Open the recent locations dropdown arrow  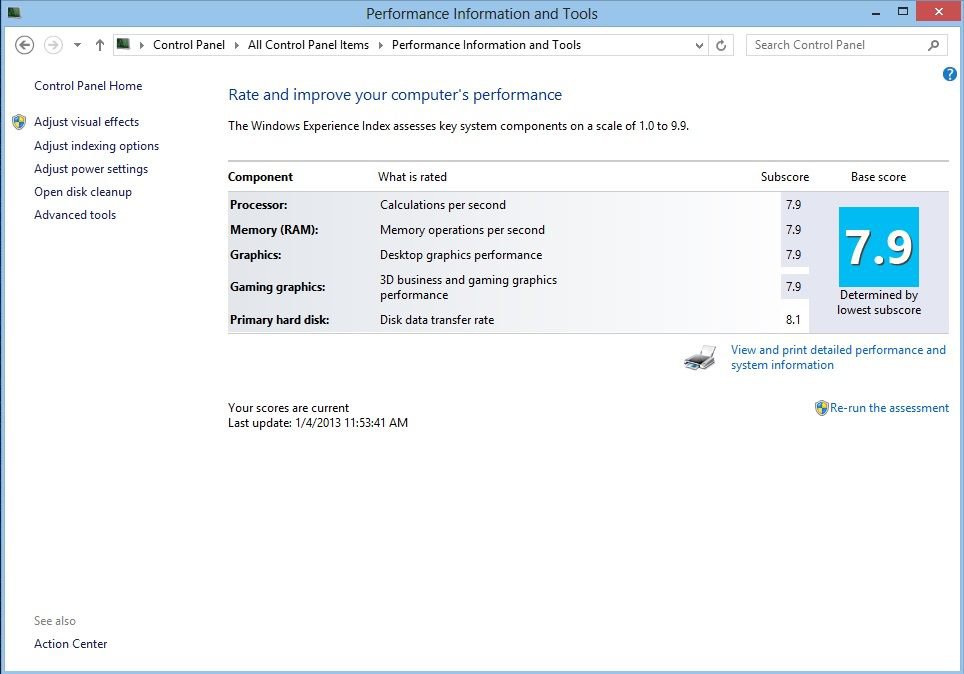77,45
